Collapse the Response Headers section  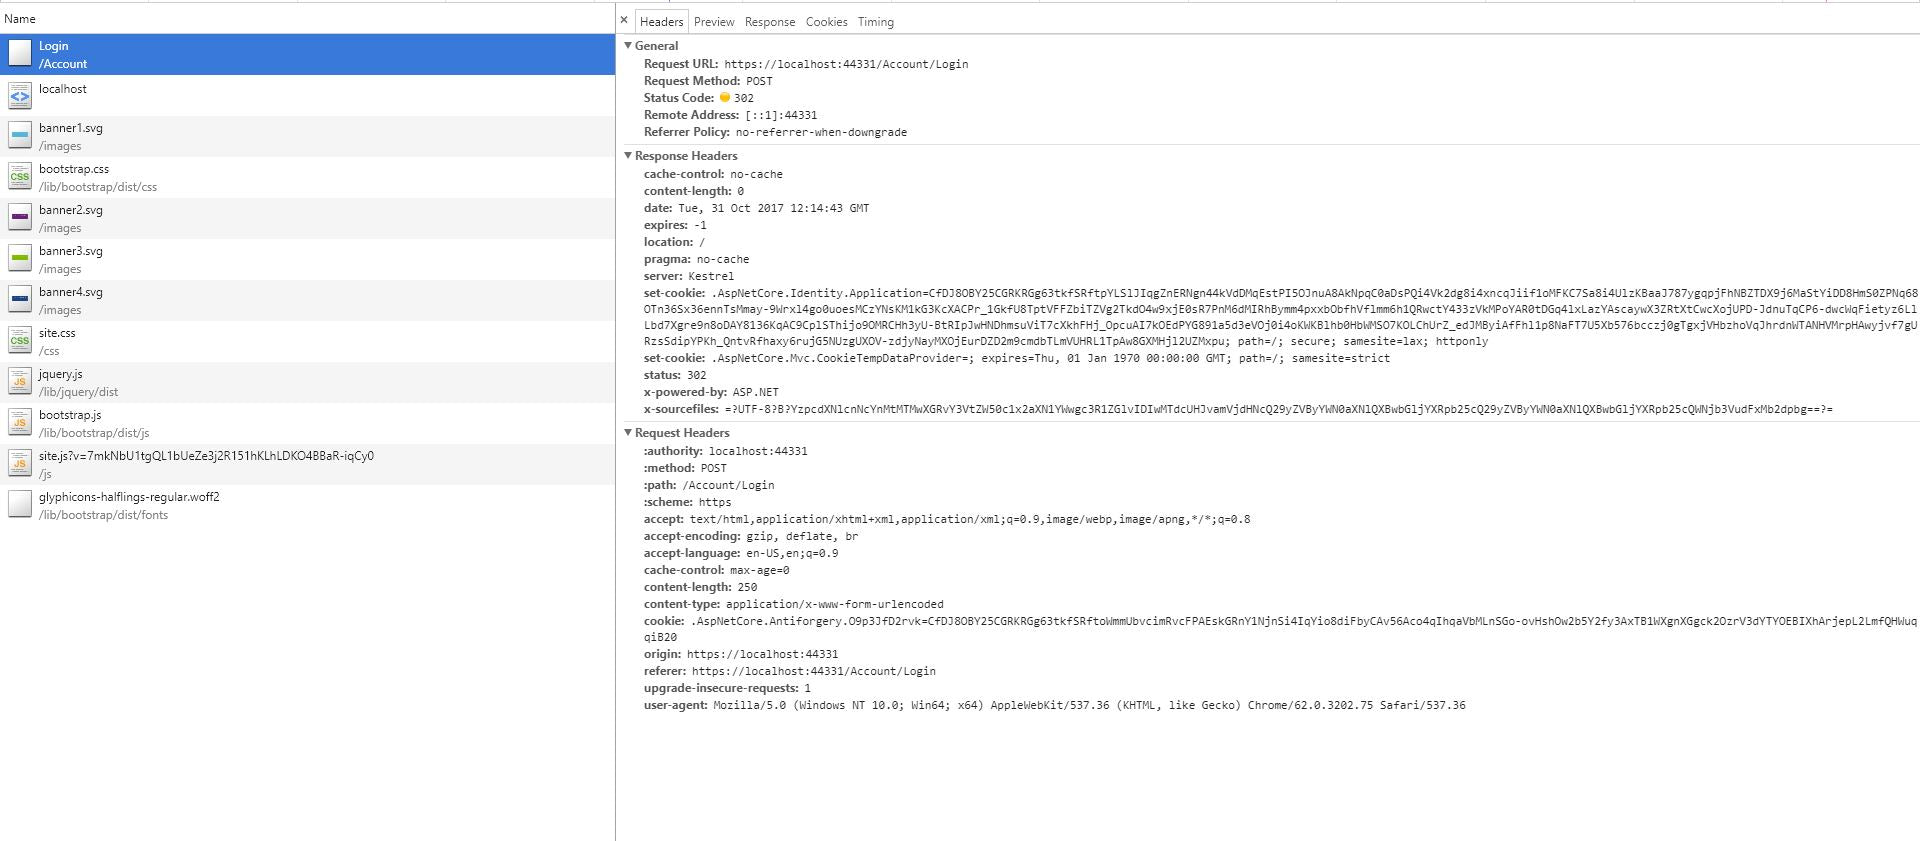628,156
